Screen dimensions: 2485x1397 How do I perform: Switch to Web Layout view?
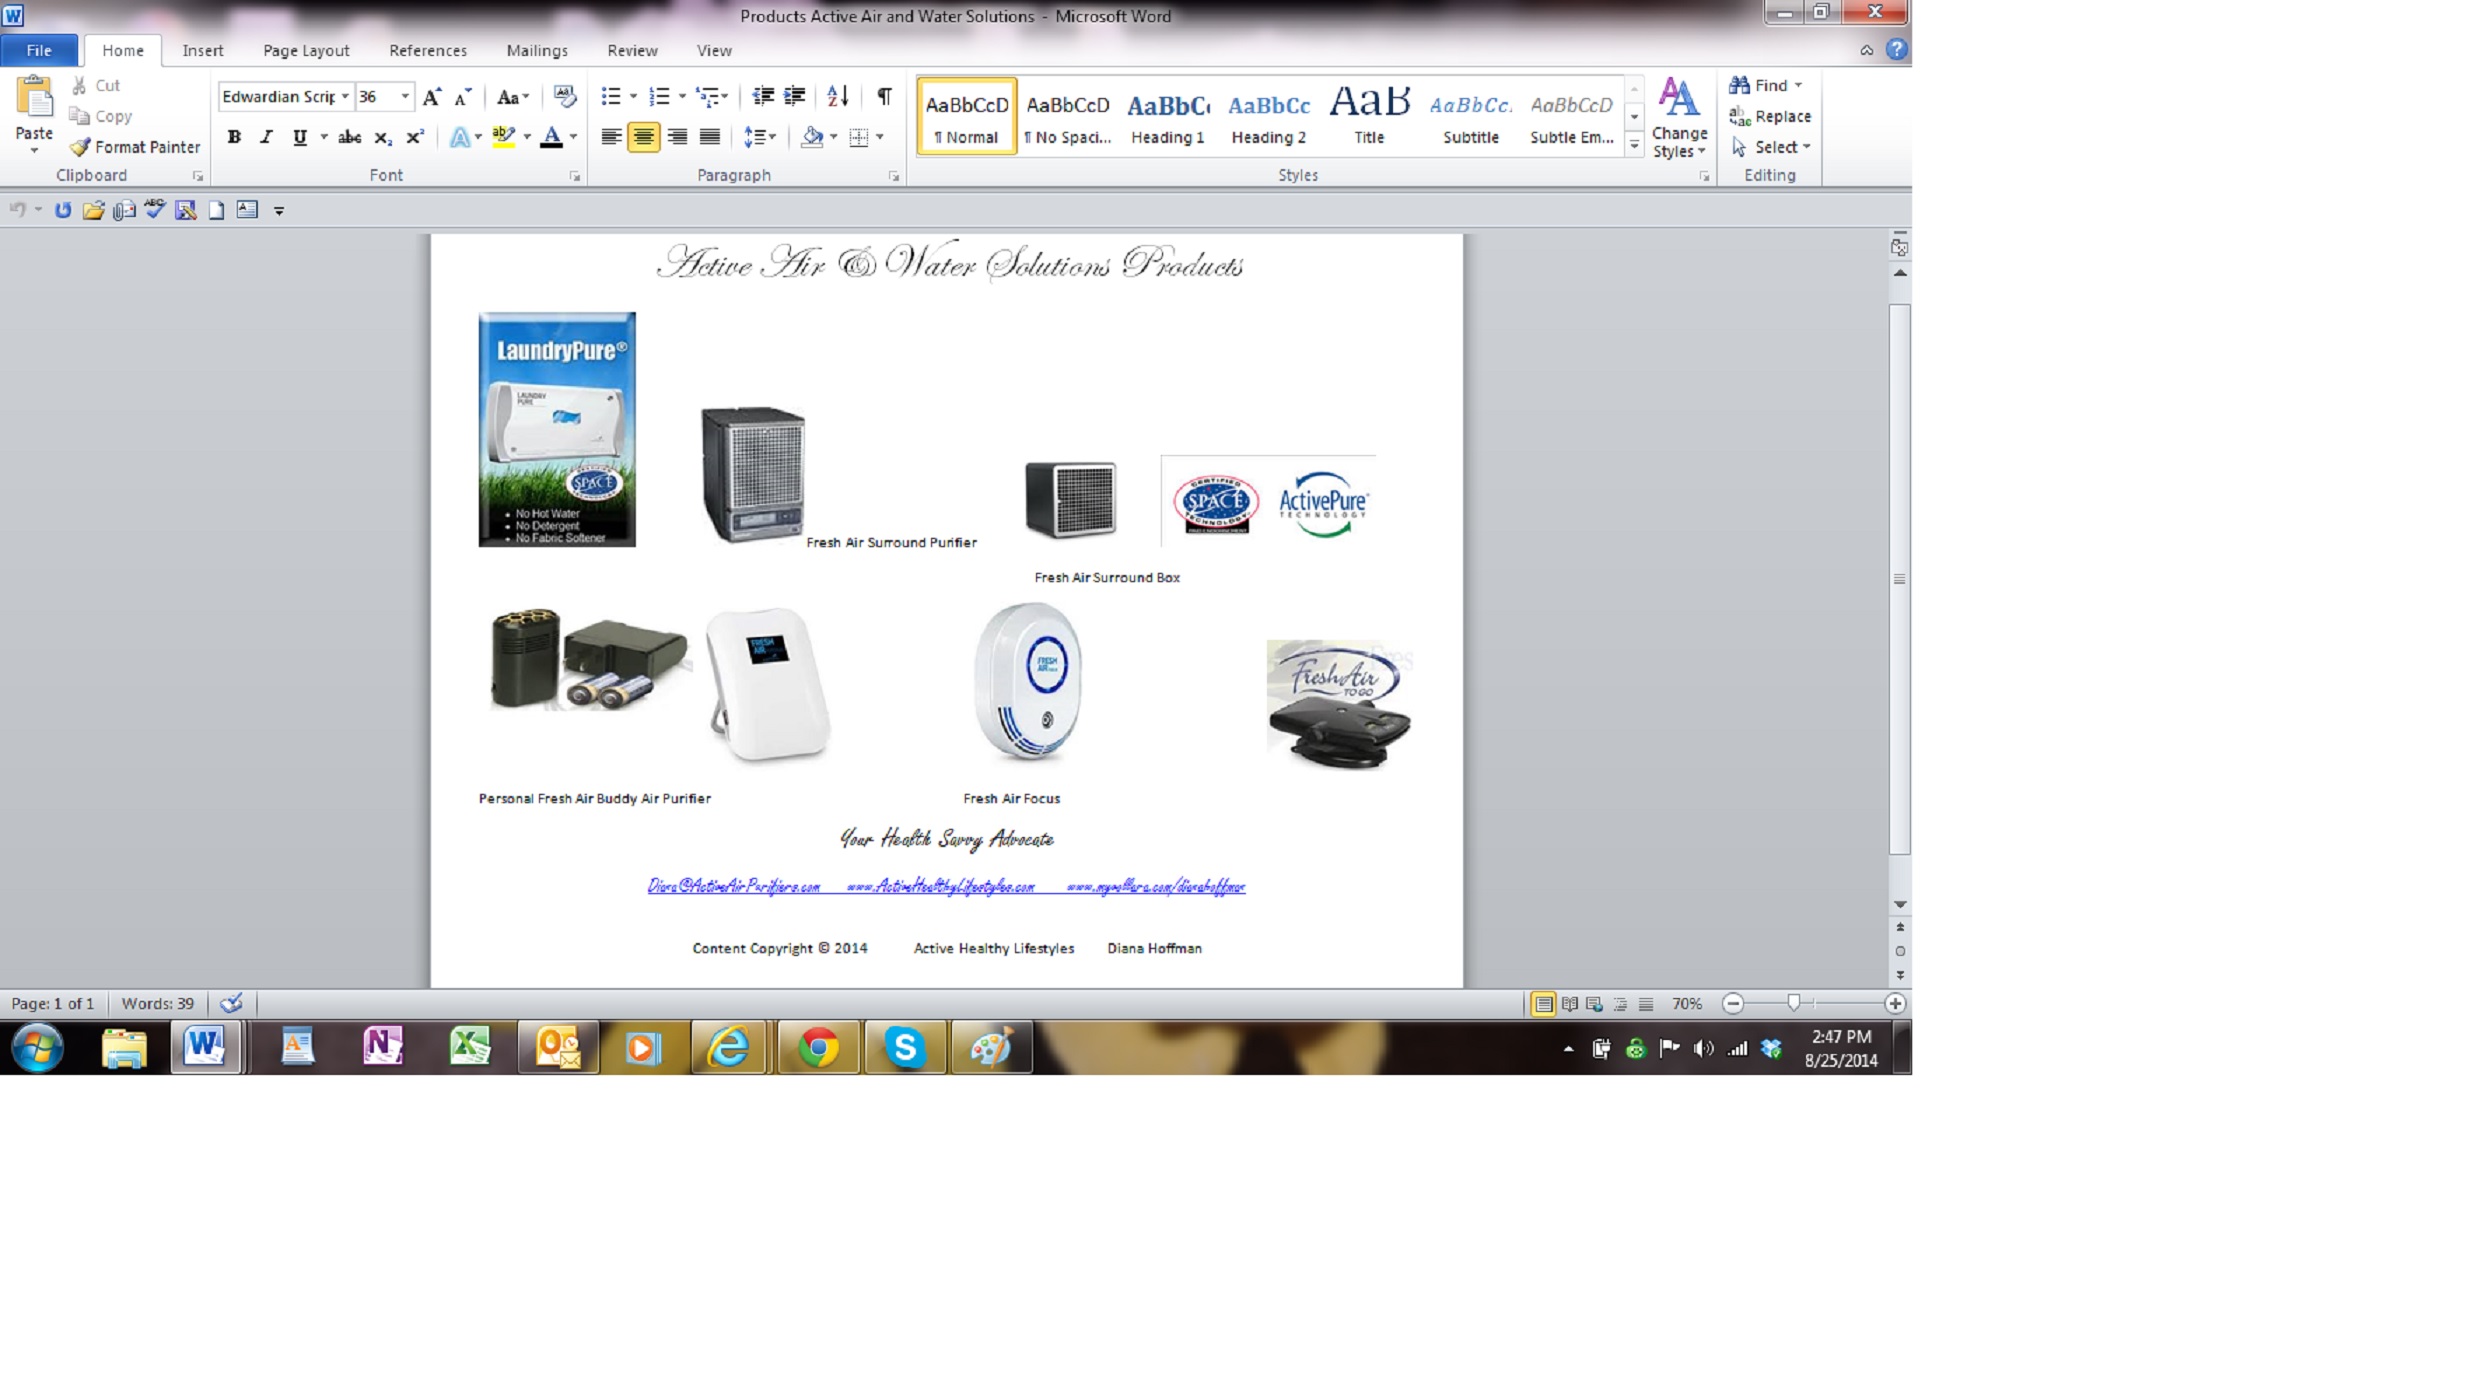tap(1595, 1004)
